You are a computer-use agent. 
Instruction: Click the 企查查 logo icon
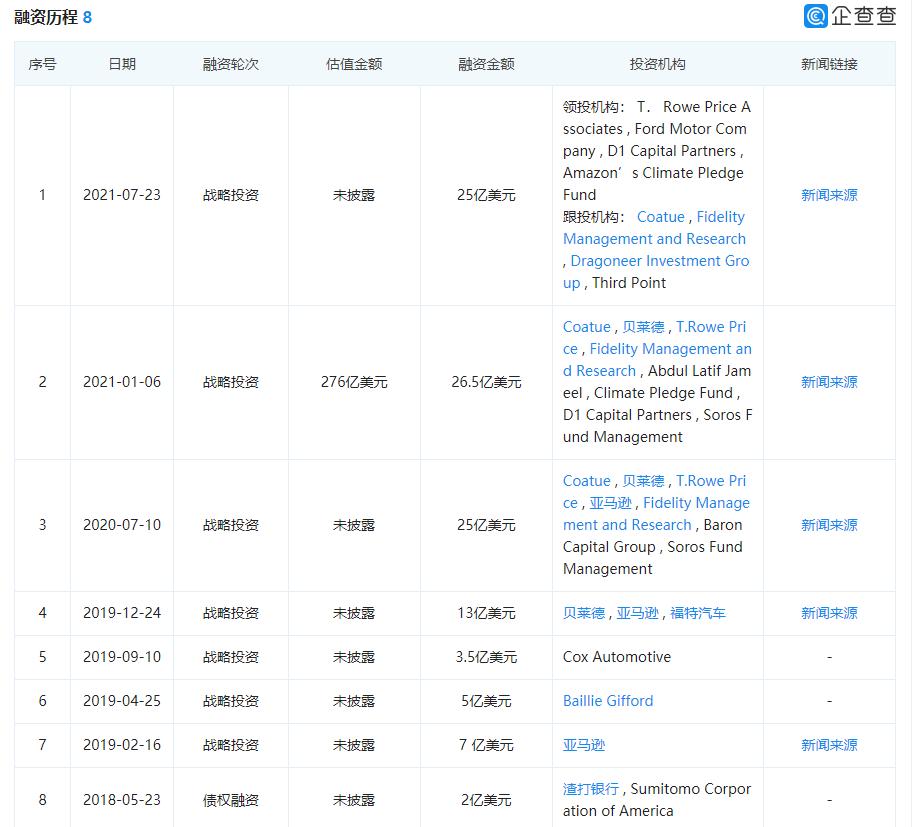tap(815, 16)
